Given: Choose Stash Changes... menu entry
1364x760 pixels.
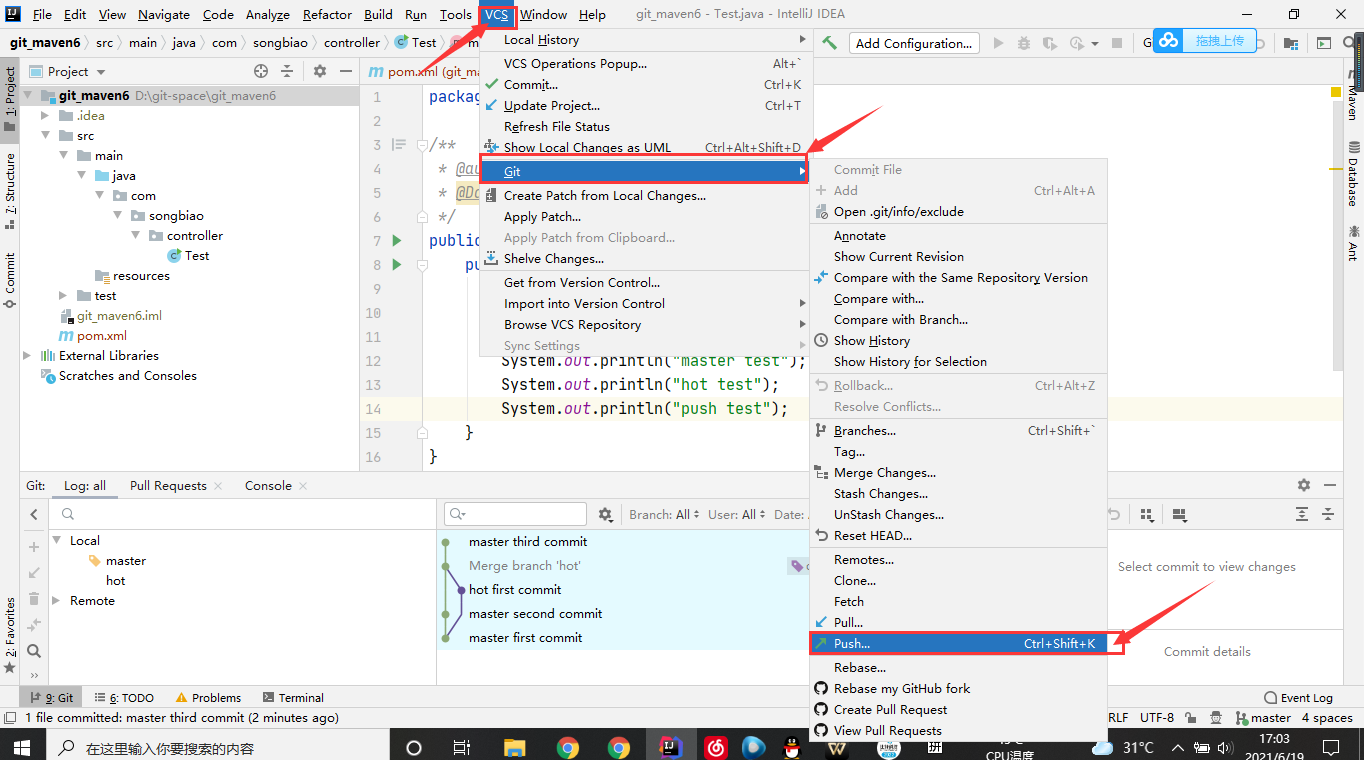Looking at the screenshot, I should tap(958, 494).
